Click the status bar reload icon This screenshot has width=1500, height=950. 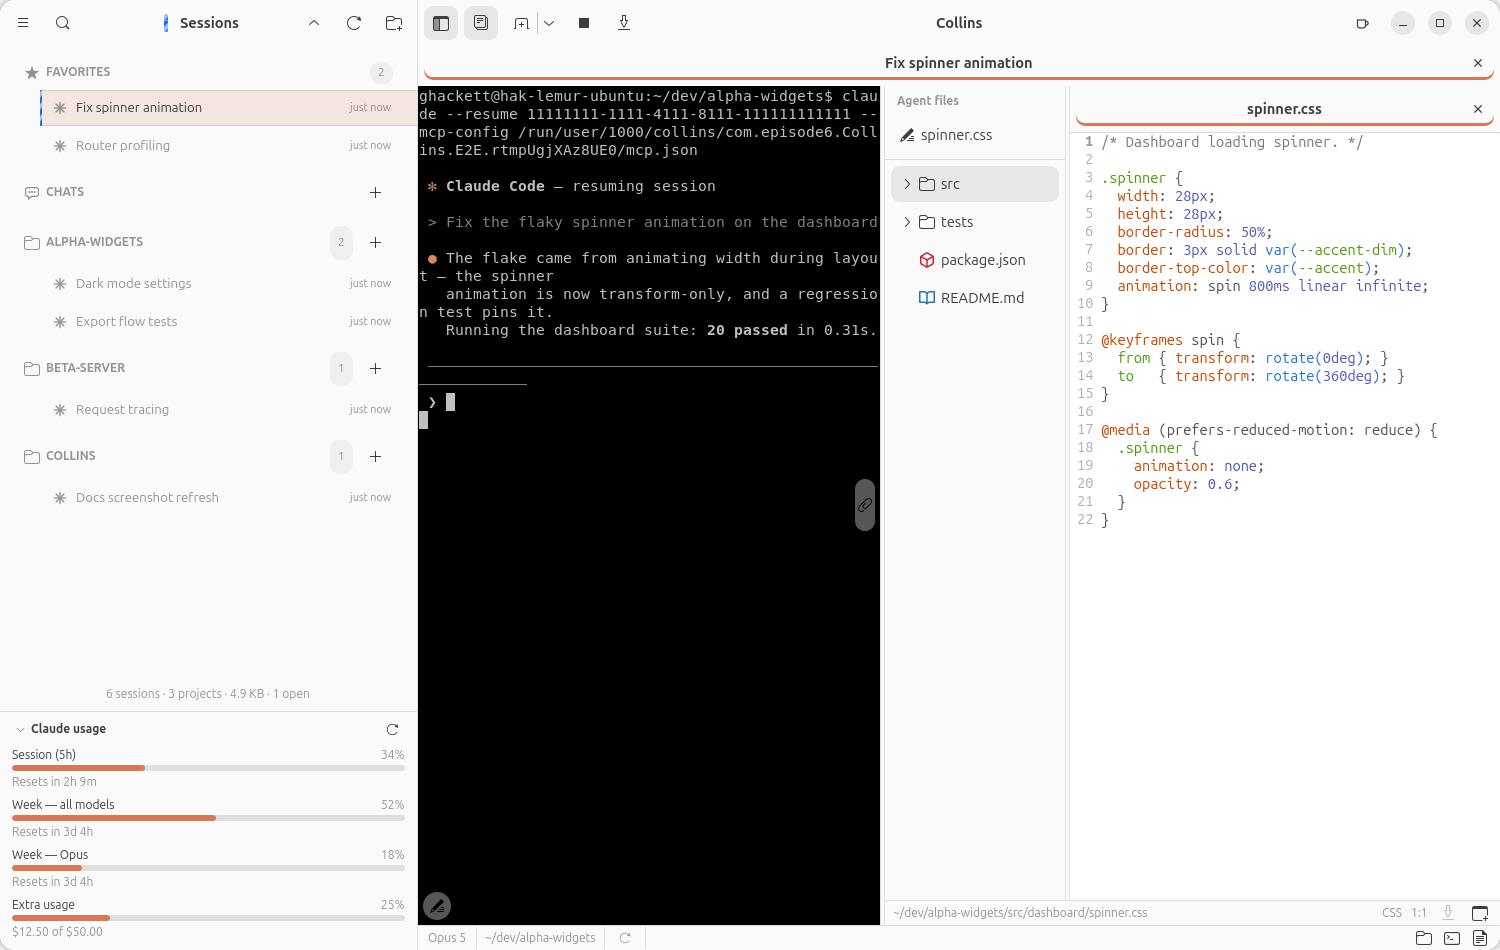[x=625, y=938]
